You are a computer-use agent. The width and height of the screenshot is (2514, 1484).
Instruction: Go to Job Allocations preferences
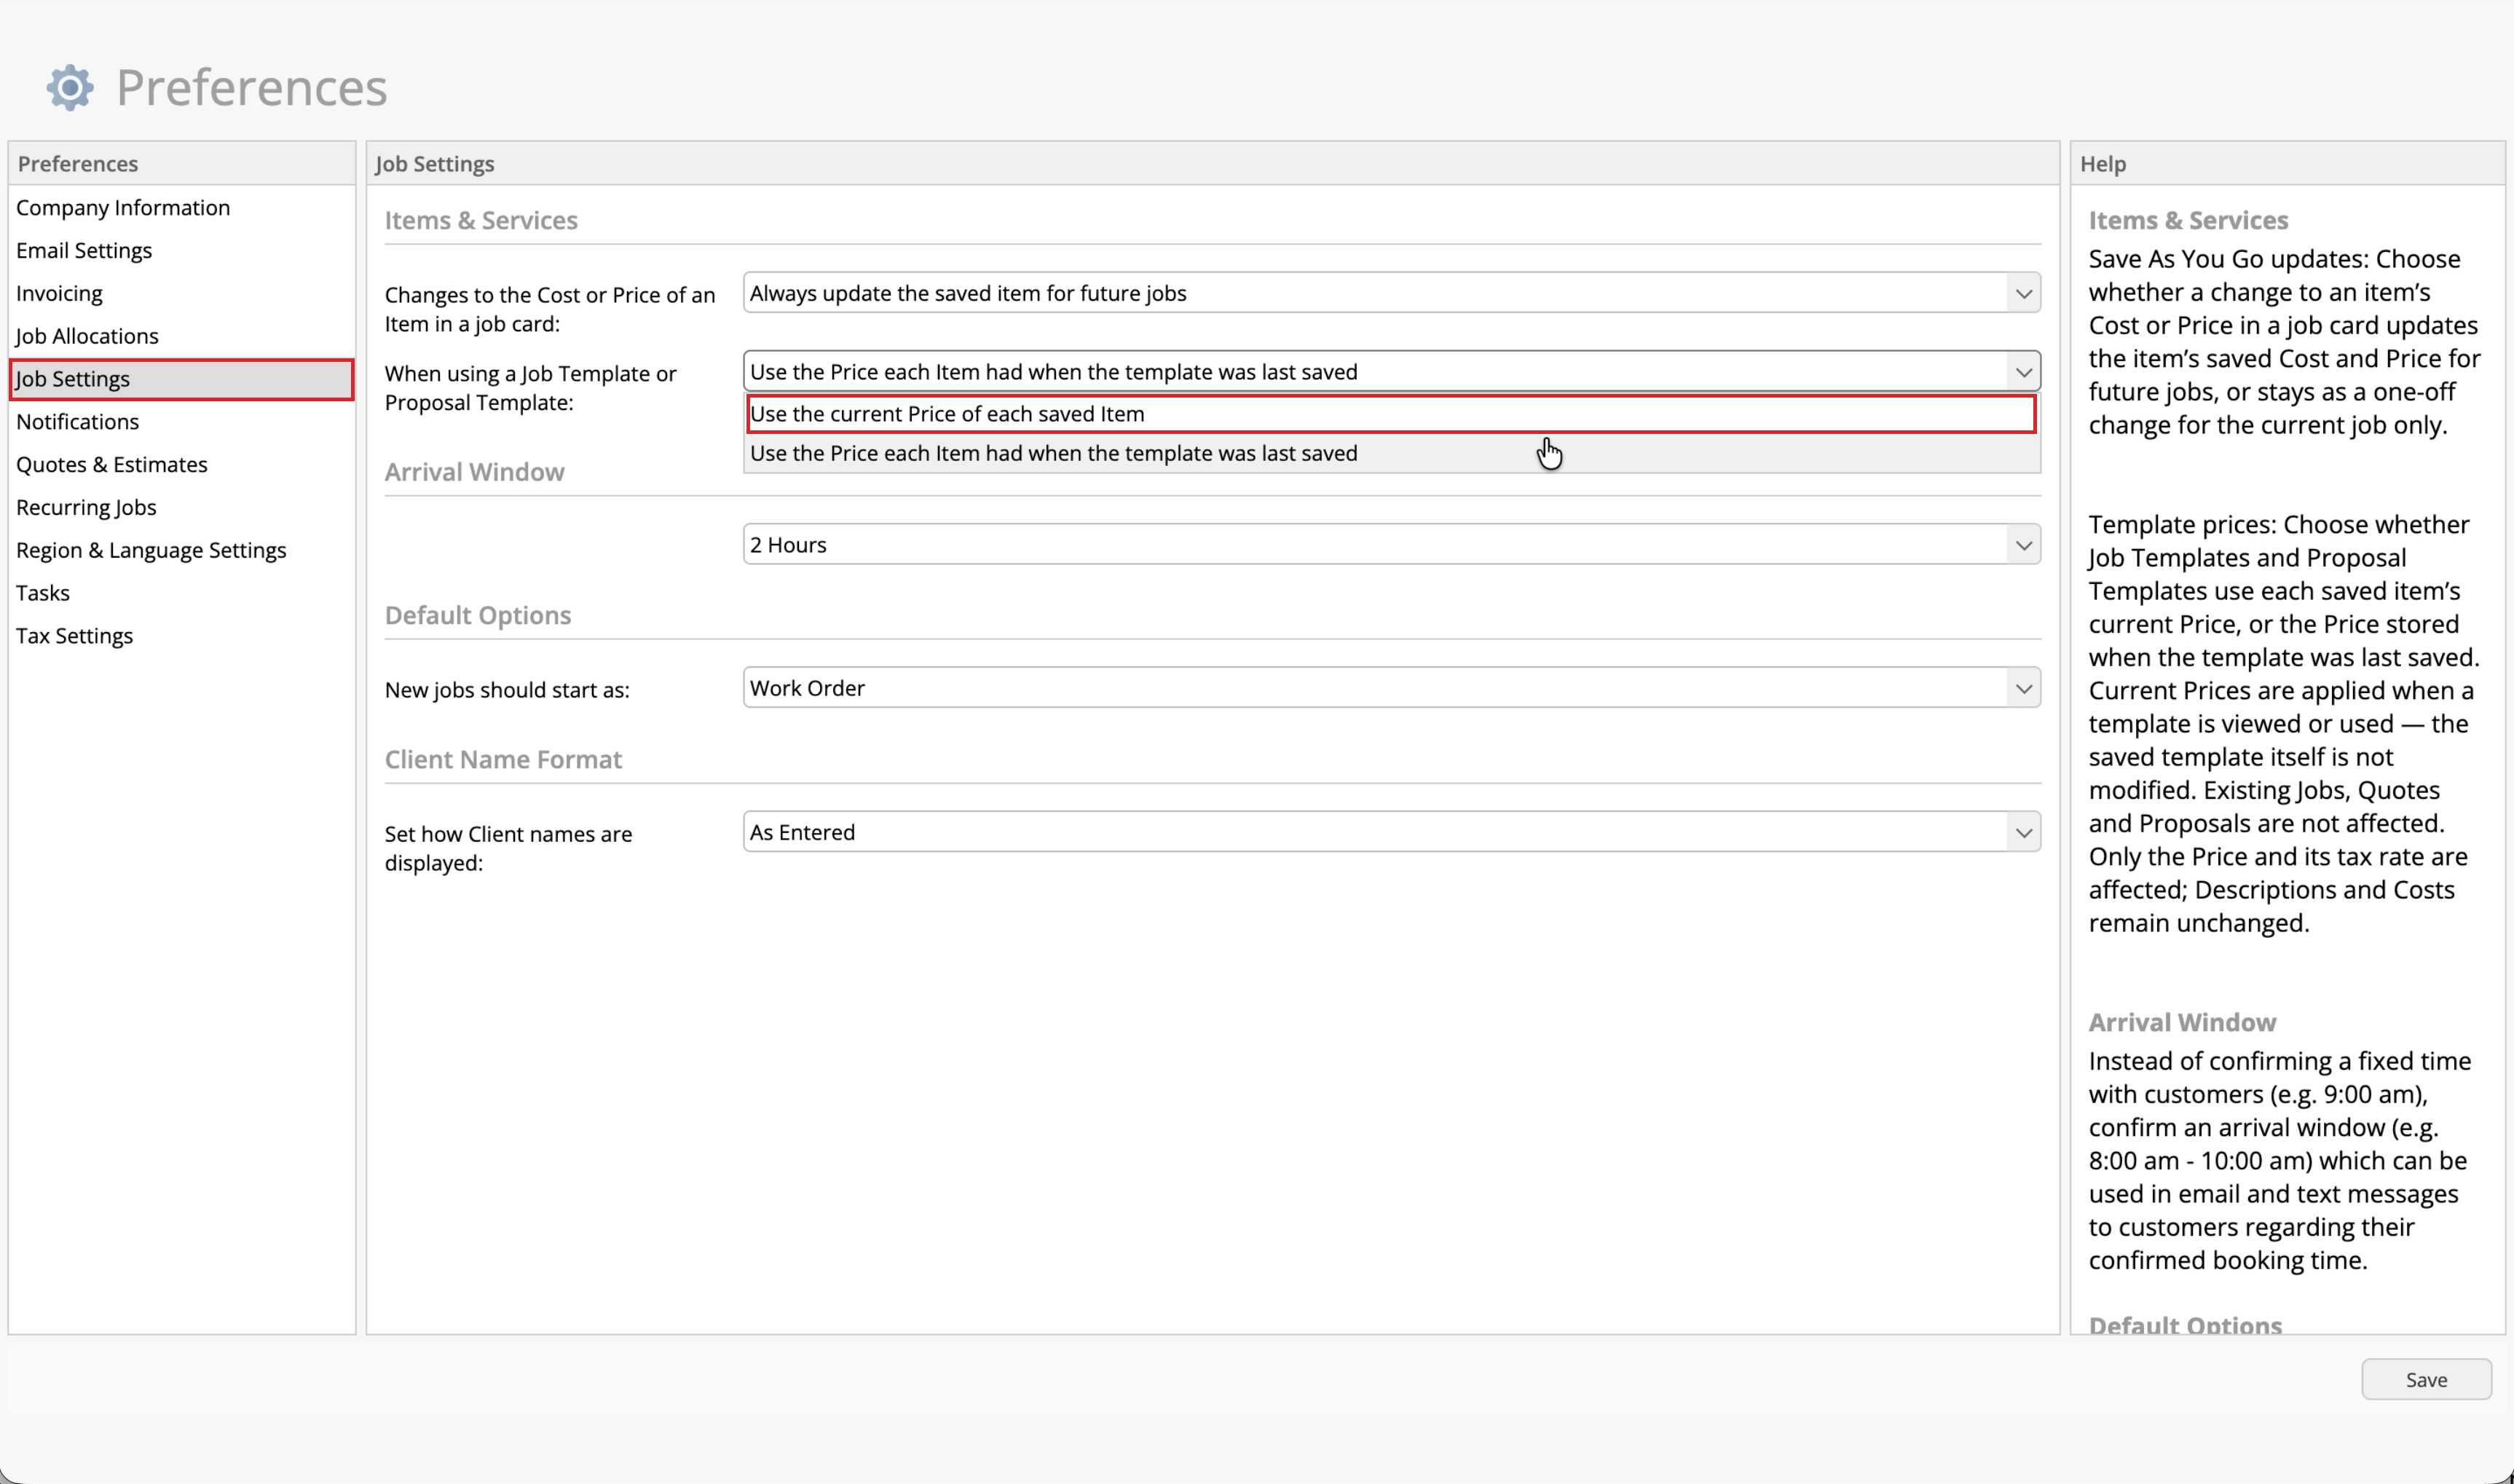tap(87, 337)
